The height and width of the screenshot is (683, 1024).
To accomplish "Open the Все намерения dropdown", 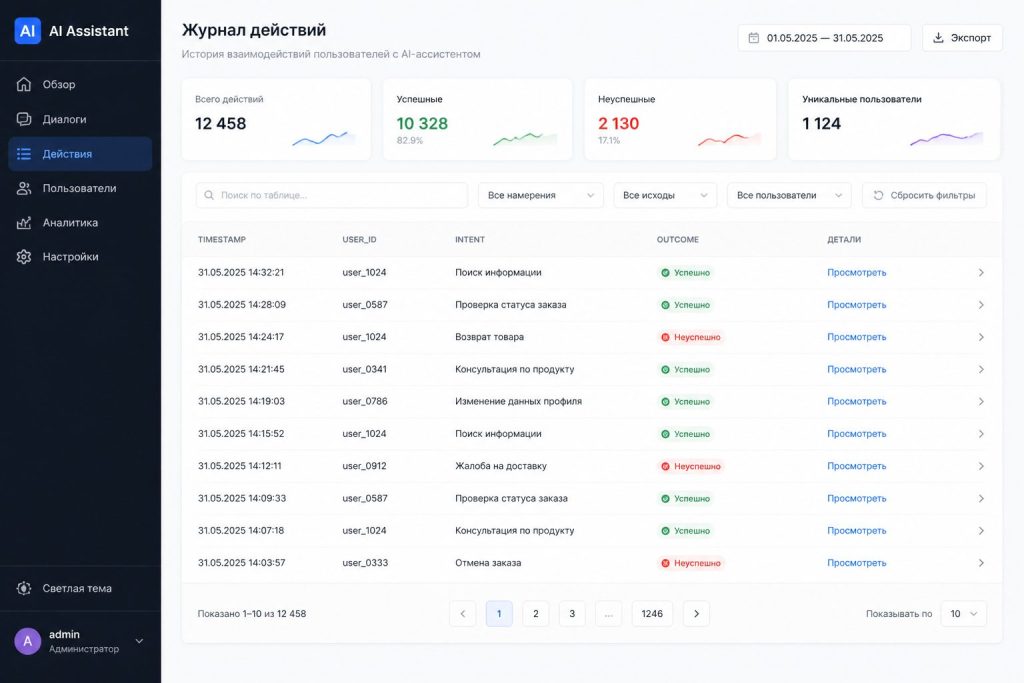I will 541,195.
